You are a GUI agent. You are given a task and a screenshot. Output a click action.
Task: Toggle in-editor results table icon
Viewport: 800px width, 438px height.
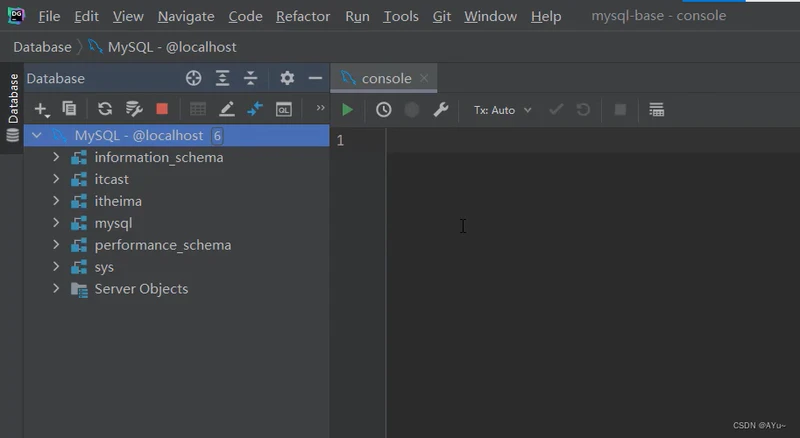(656, 110)
